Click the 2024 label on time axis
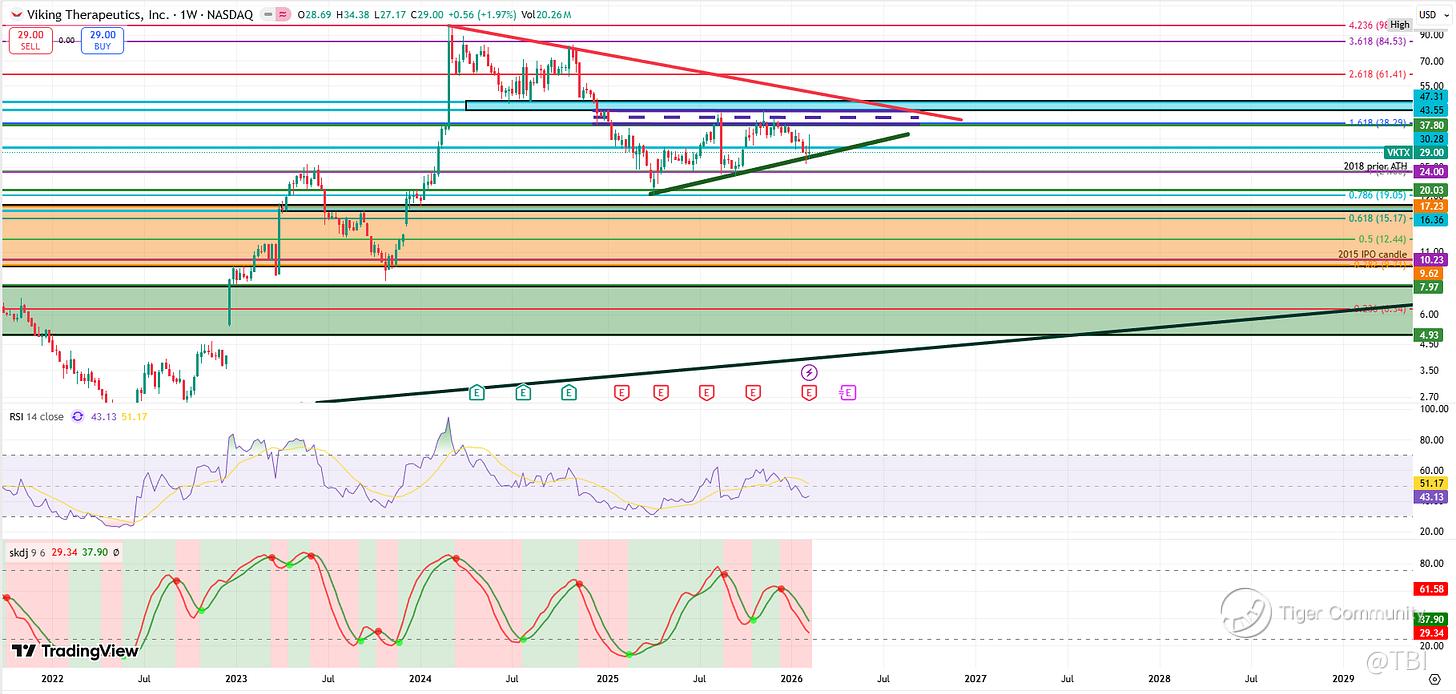Screen dimensions: 1456x694 [421, 679]
